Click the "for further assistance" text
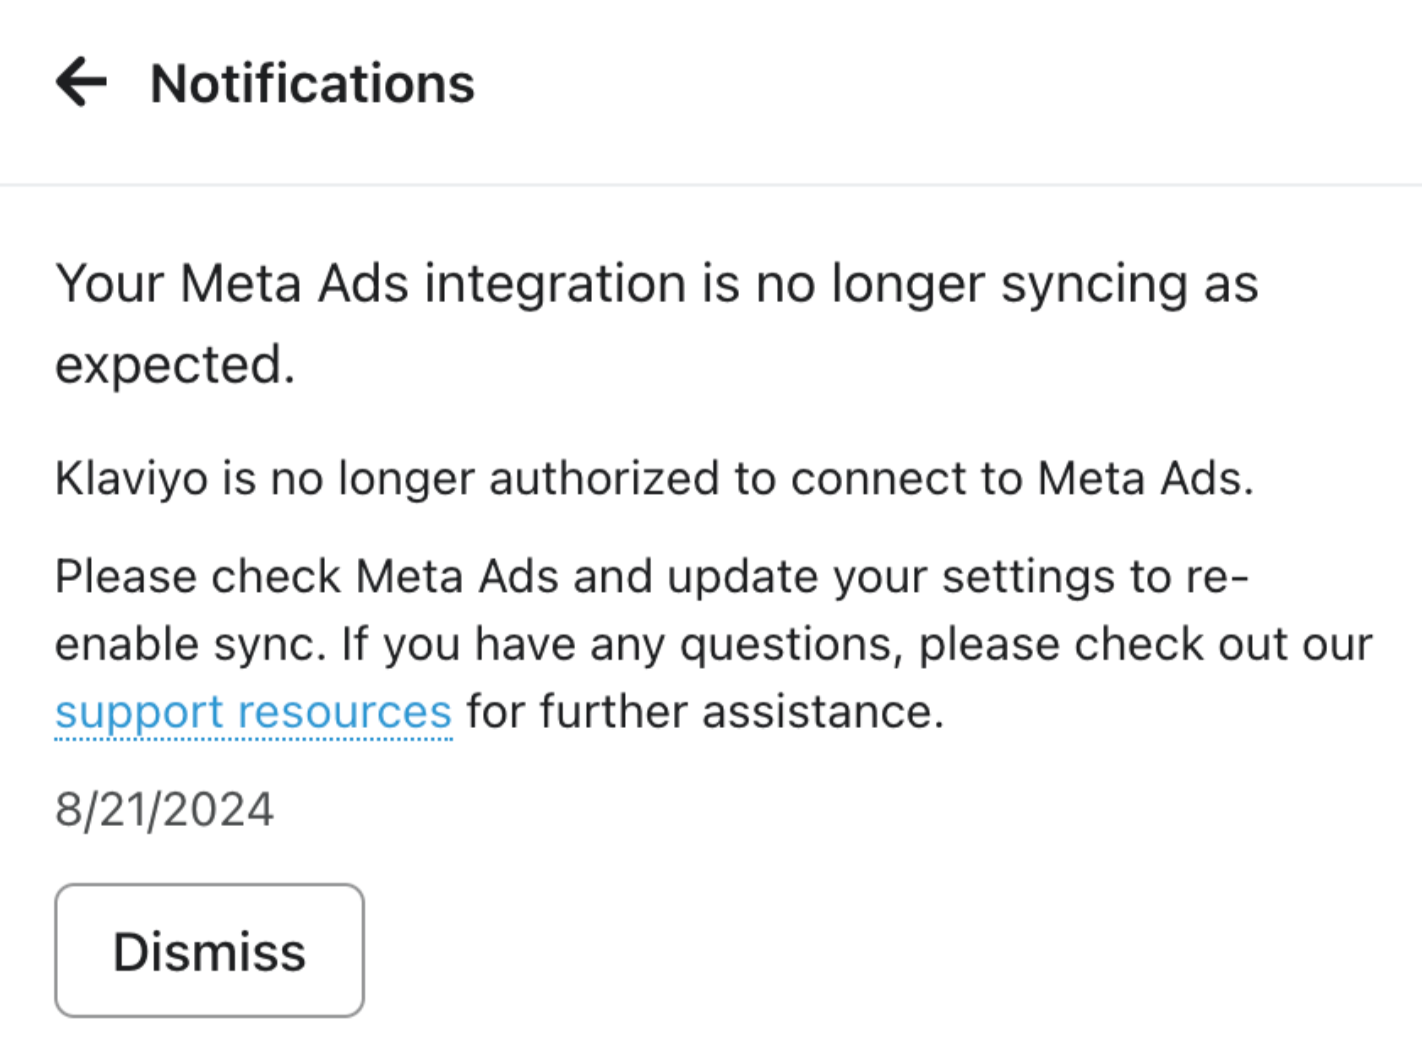Image resolution: width=1422 pixels, height=1044 pixels. [705, 712]
